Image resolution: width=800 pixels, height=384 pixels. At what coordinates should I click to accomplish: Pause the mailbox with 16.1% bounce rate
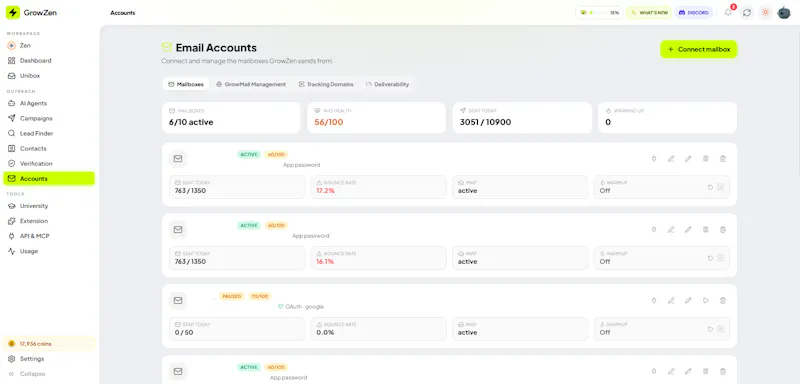click(x=706, y=229)
